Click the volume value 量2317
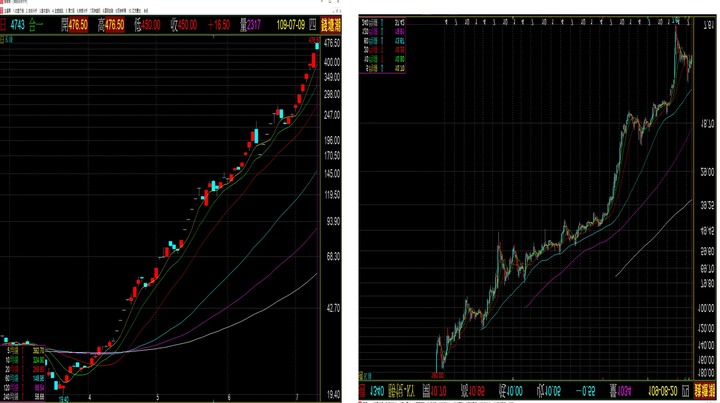Screen dimensions: 720x403 click(250, 25)
